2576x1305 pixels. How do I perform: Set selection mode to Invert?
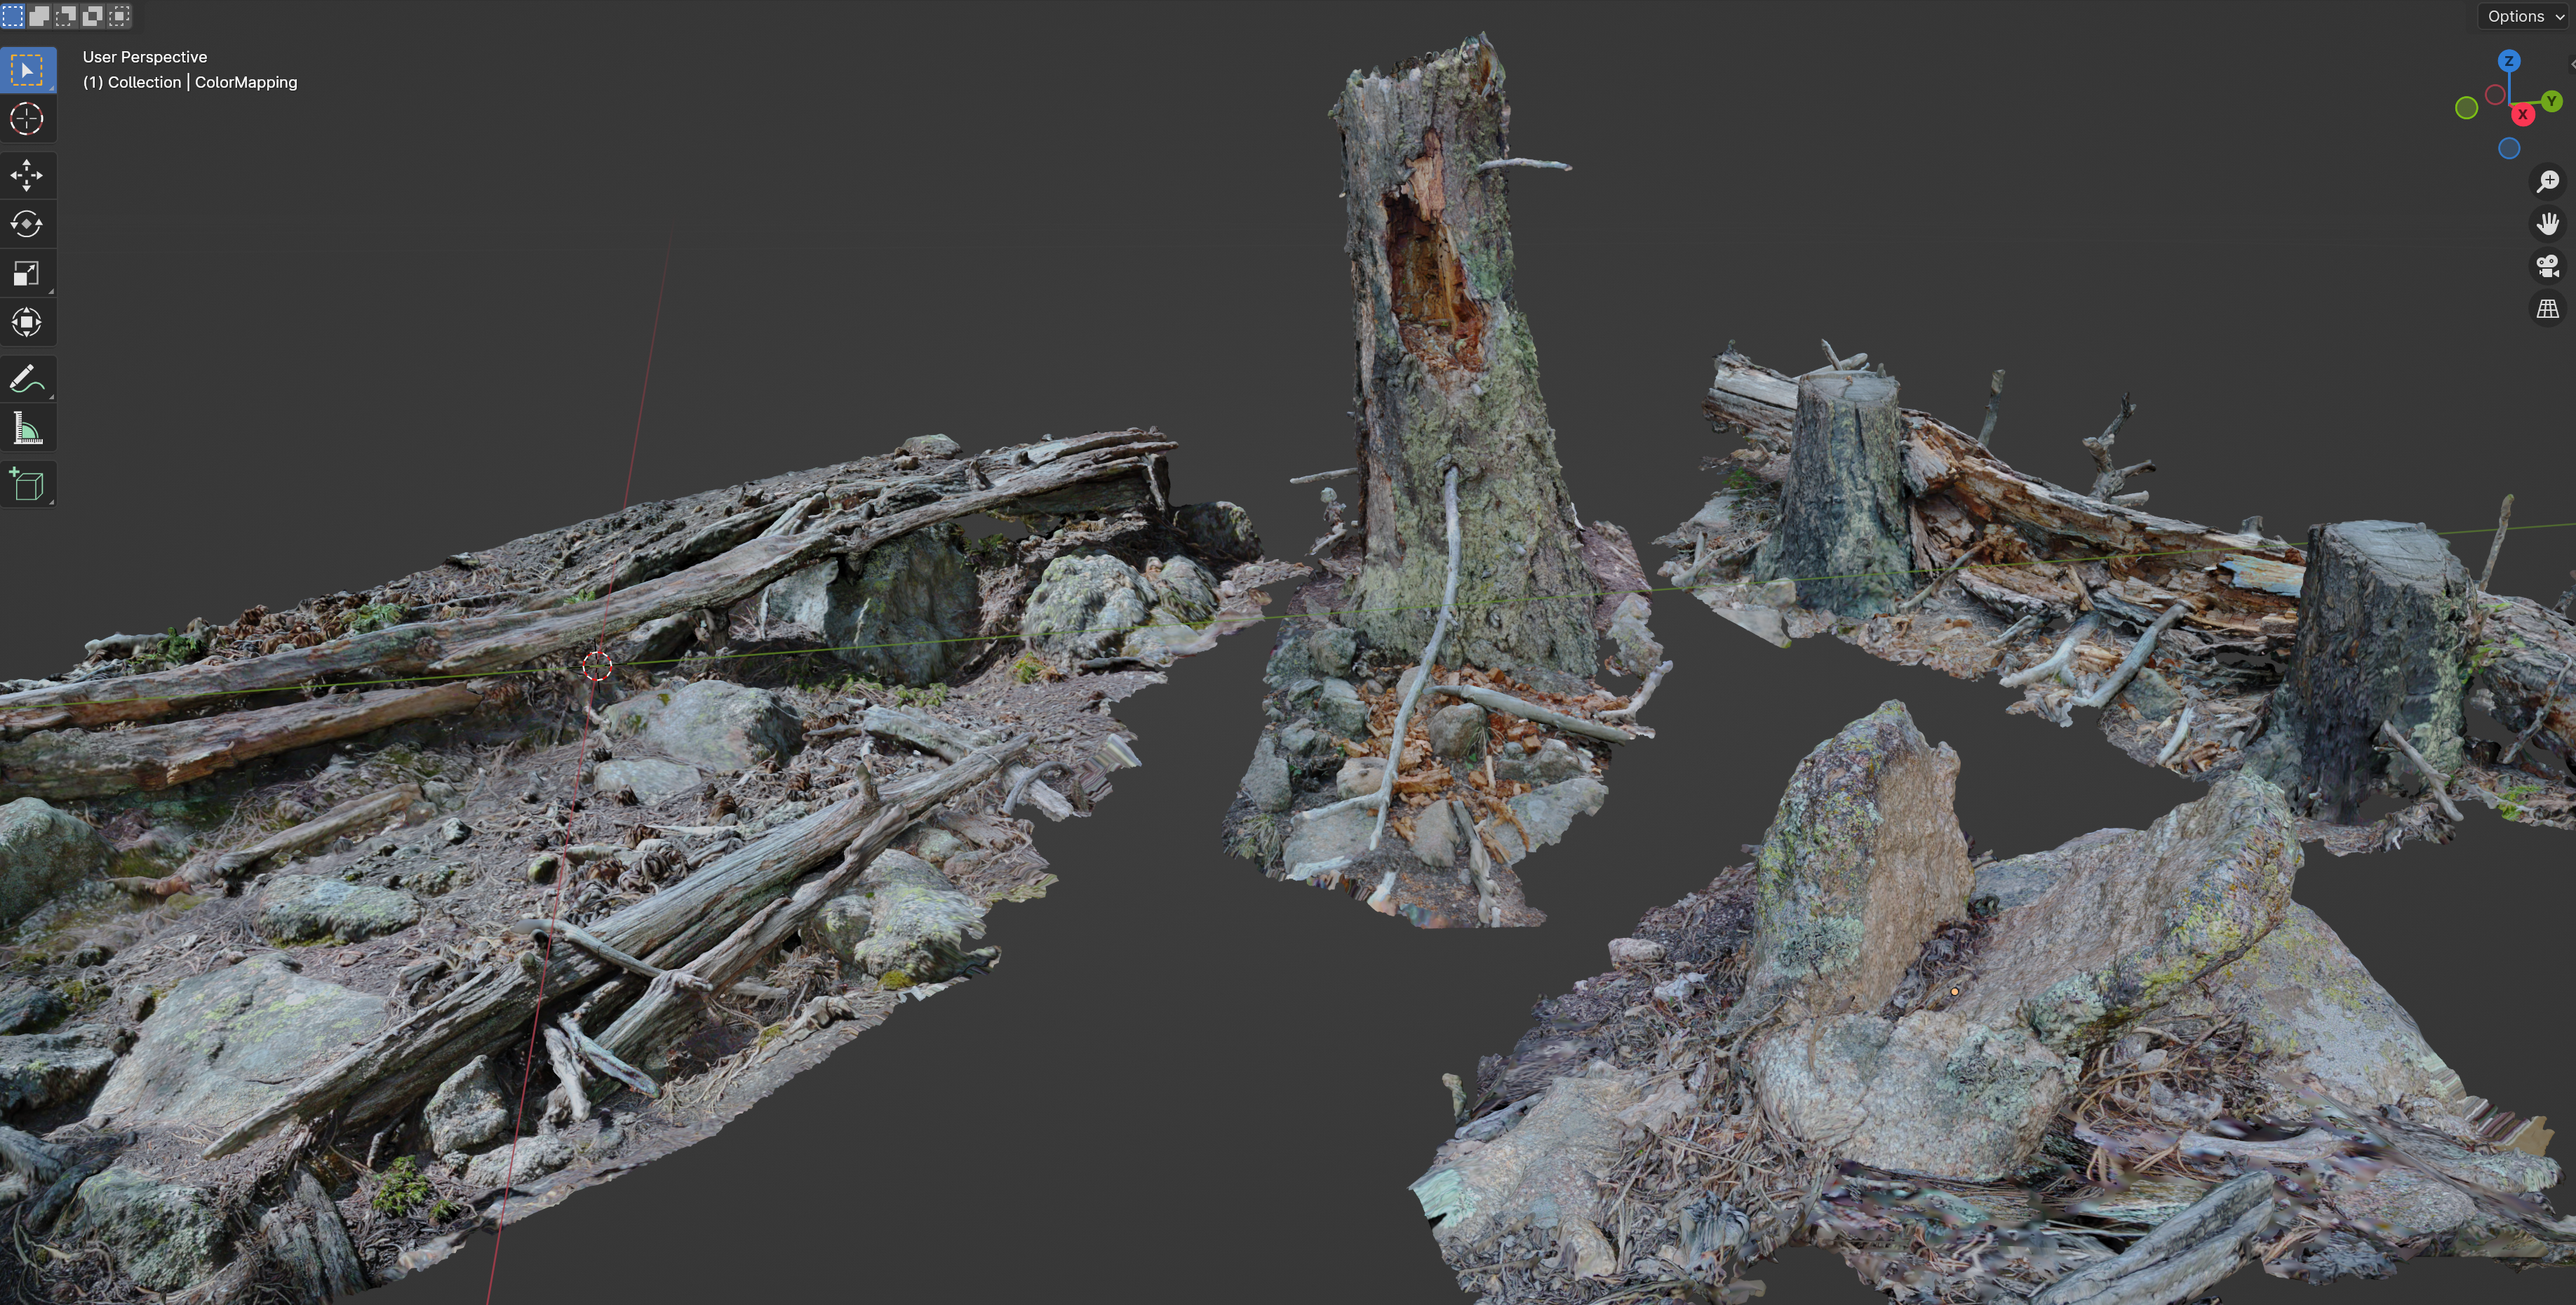[x=93, y=16]
